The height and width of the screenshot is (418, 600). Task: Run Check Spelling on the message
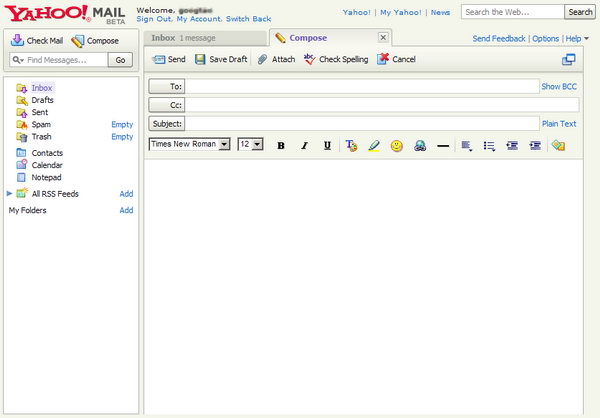[x=336, y=59]
